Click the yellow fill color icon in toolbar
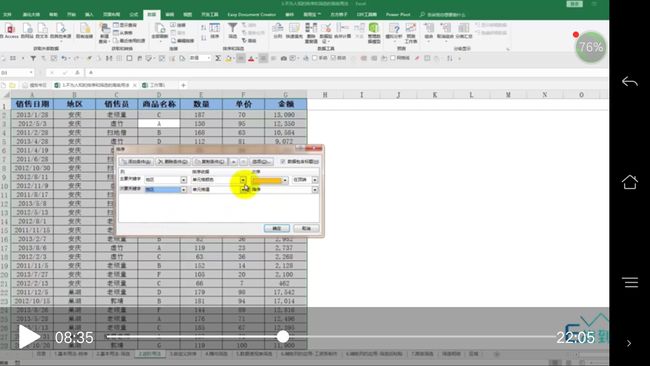This screenshot has height=366, width=650. pos(228,58)
